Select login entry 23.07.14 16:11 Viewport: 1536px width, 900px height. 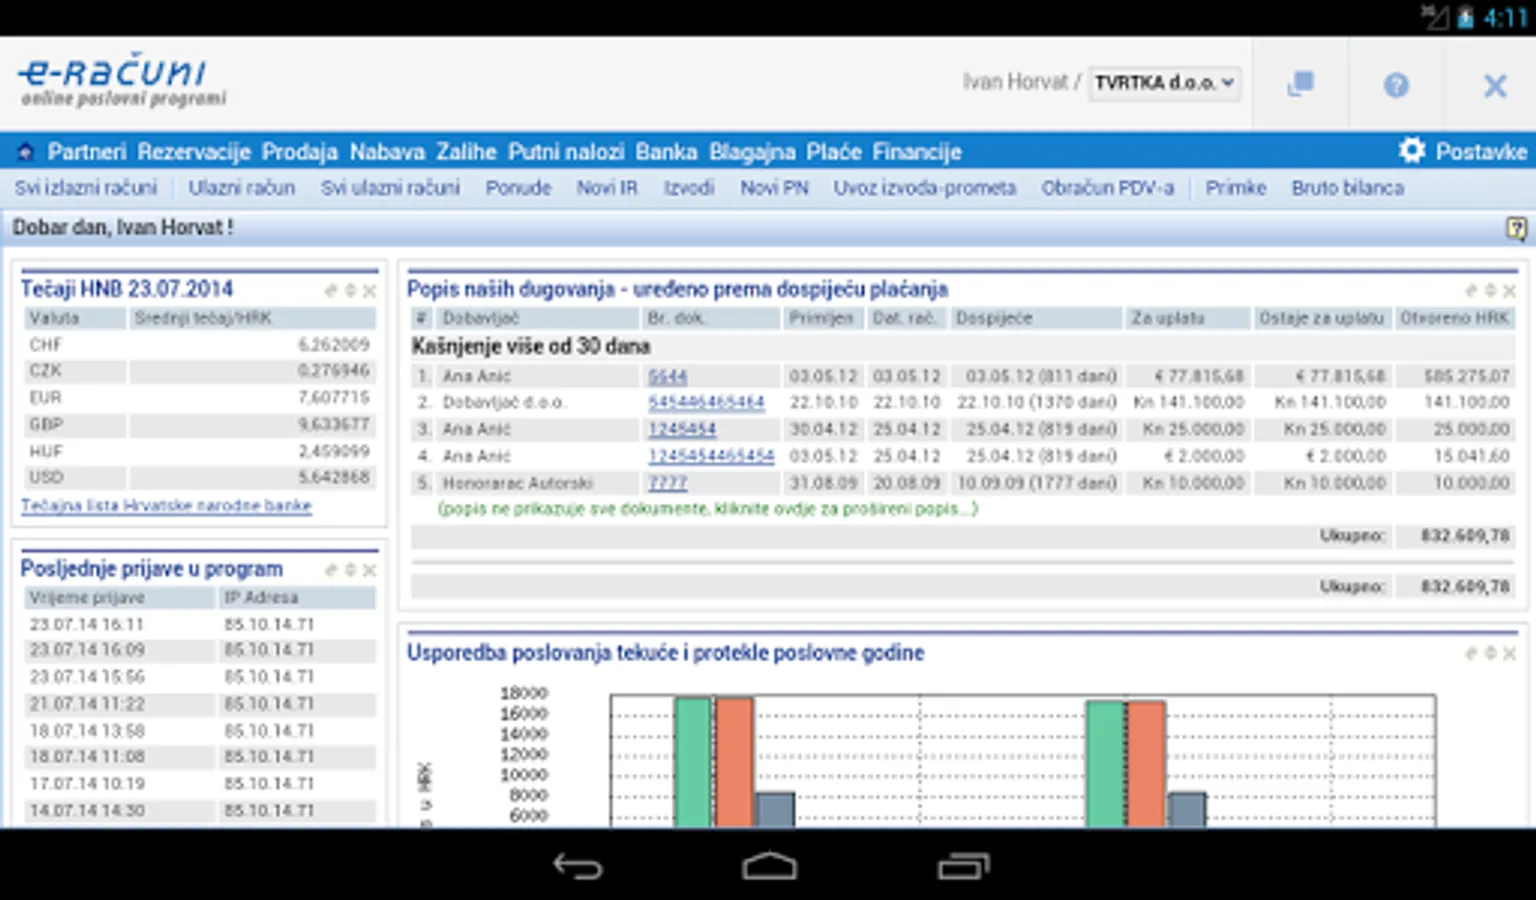click(200, 624)
